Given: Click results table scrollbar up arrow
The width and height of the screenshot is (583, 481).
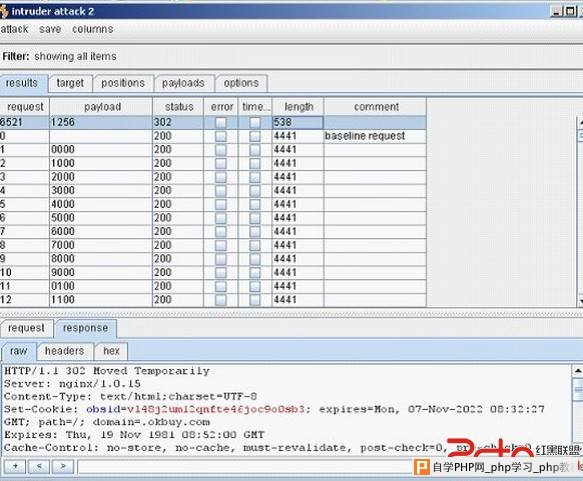Looking at the screenshot, I should coord(580,122).
